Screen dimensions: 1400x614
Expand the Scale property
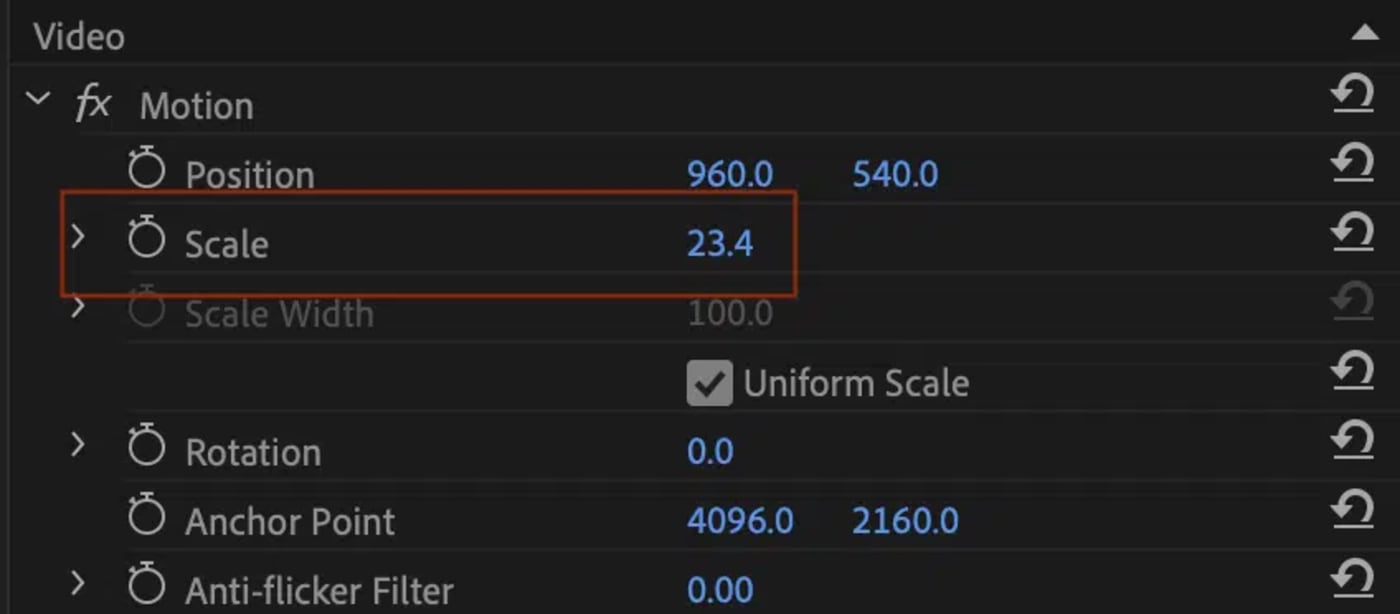point(77,237)
